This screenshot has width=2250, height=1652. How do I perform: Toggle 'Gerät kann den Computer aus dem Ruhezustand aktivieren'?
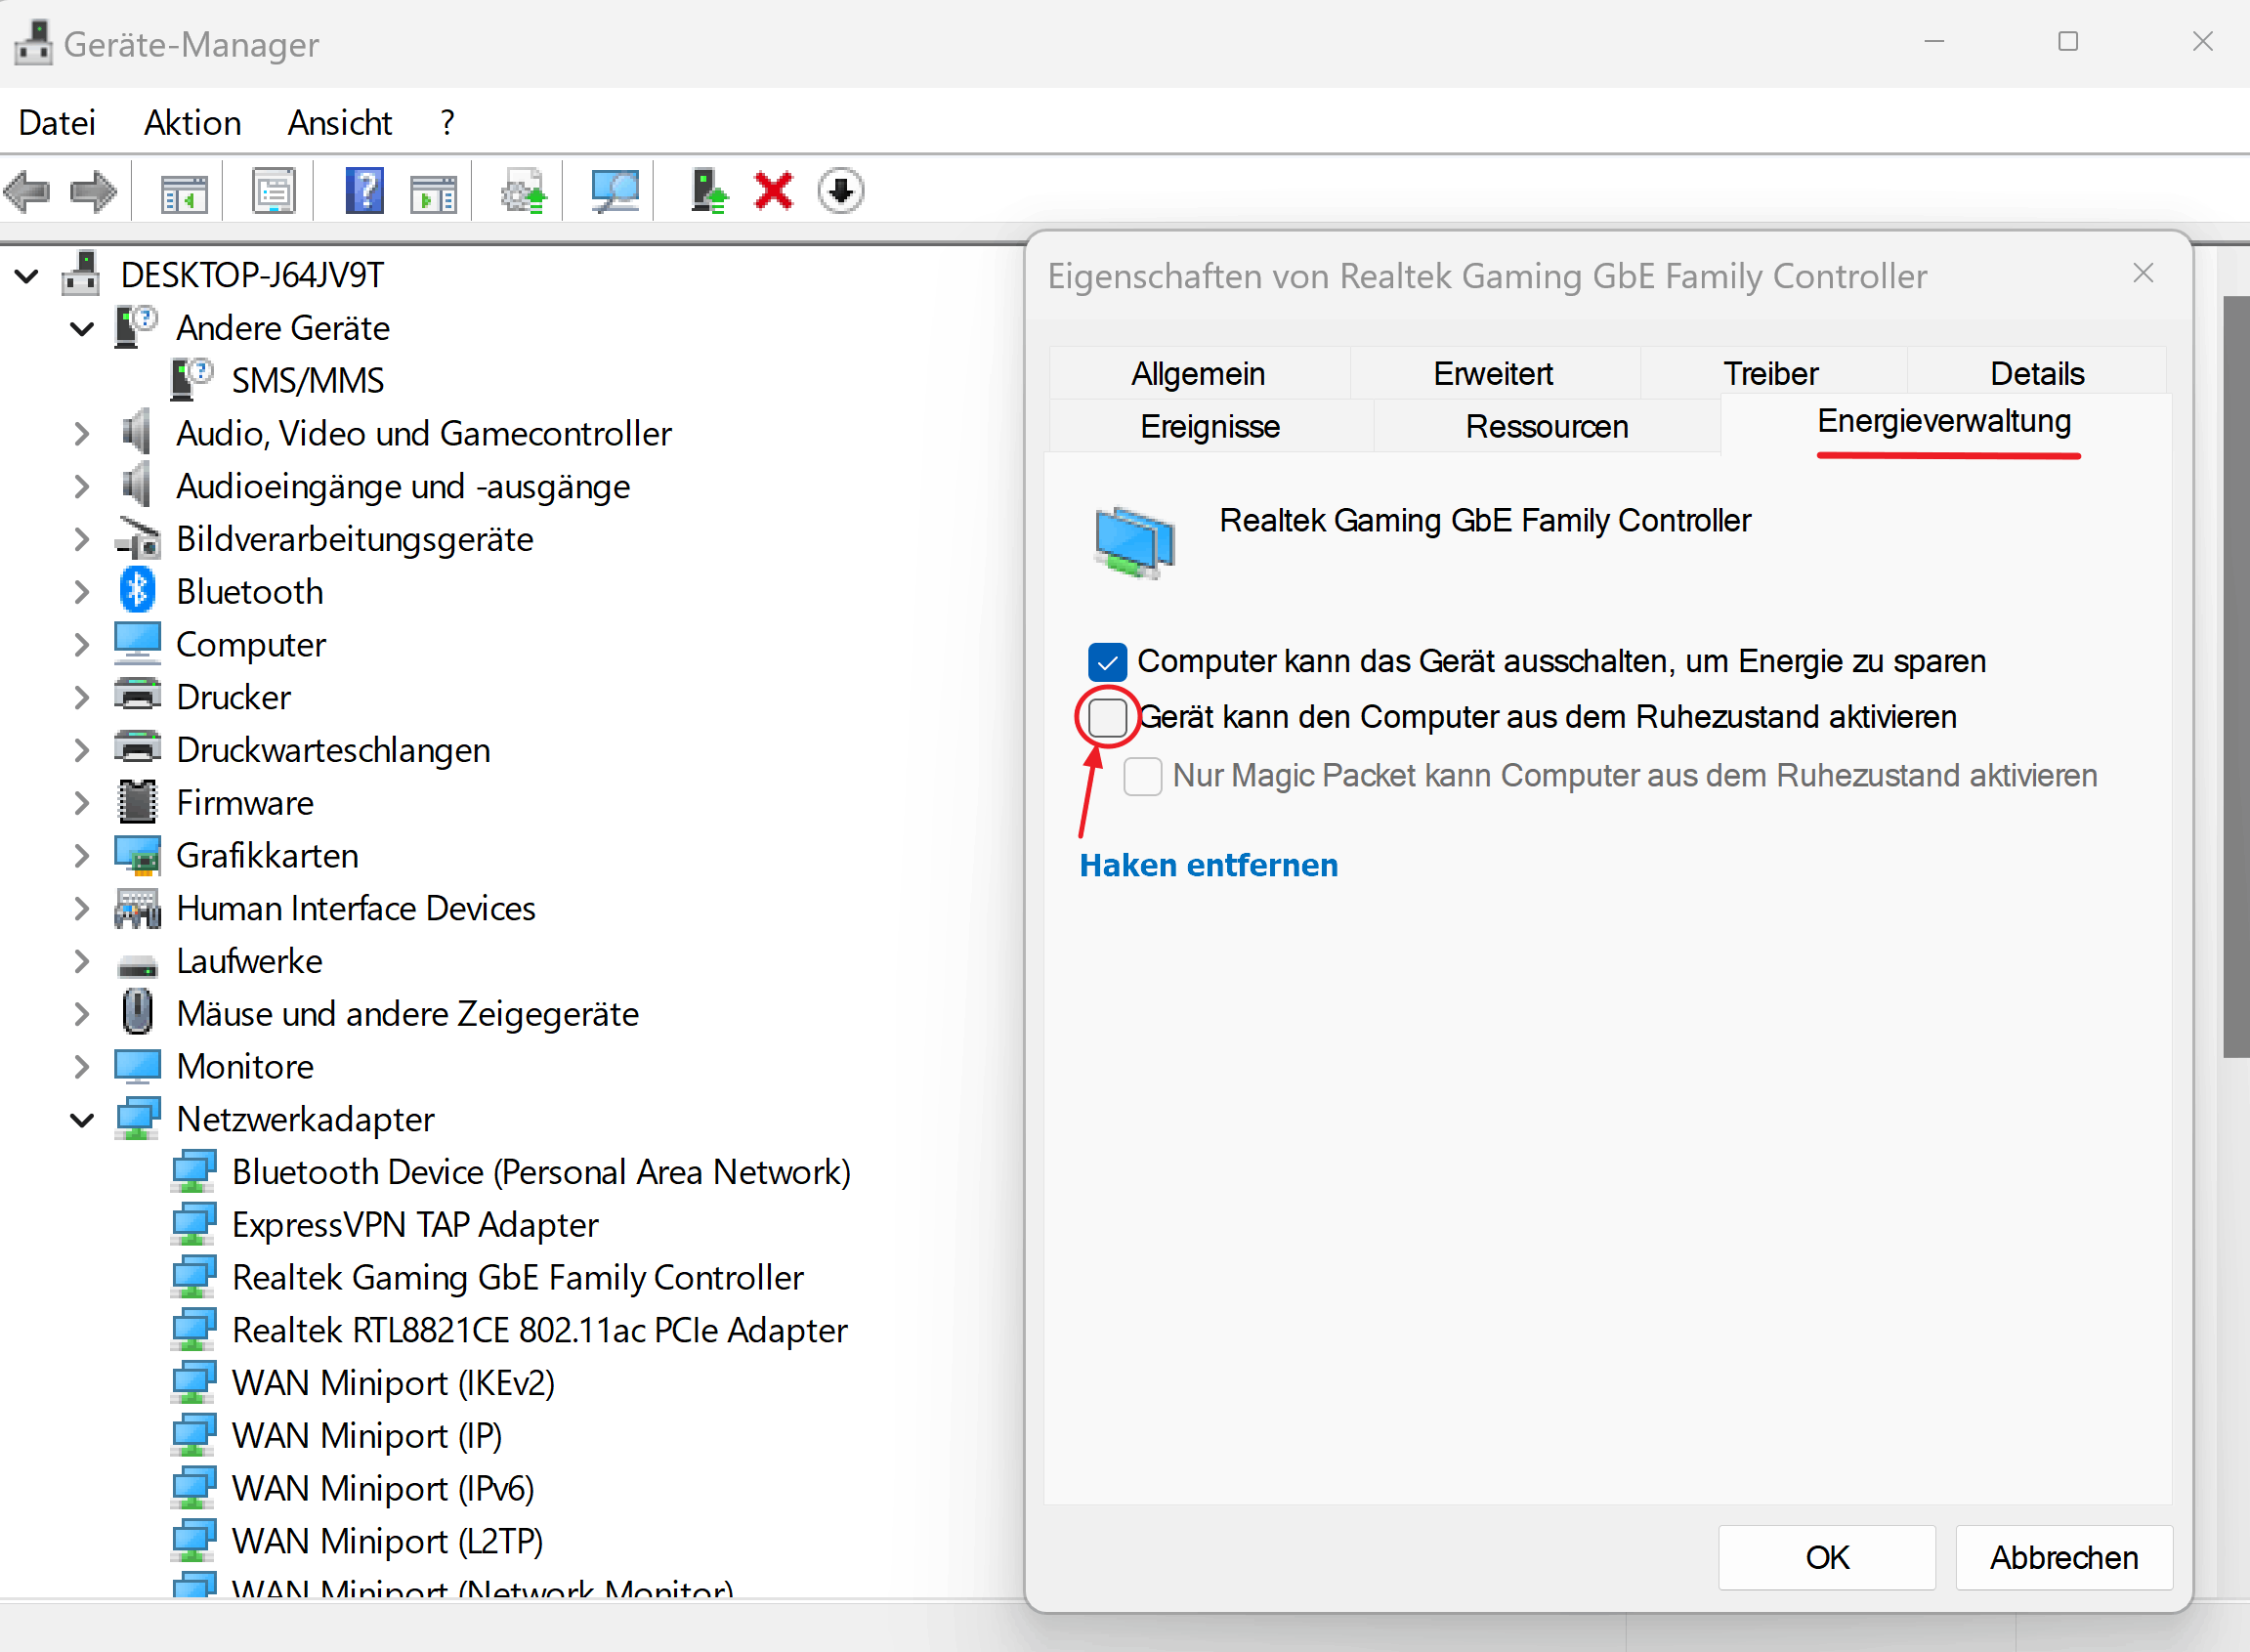click(x=1107, y=717)
